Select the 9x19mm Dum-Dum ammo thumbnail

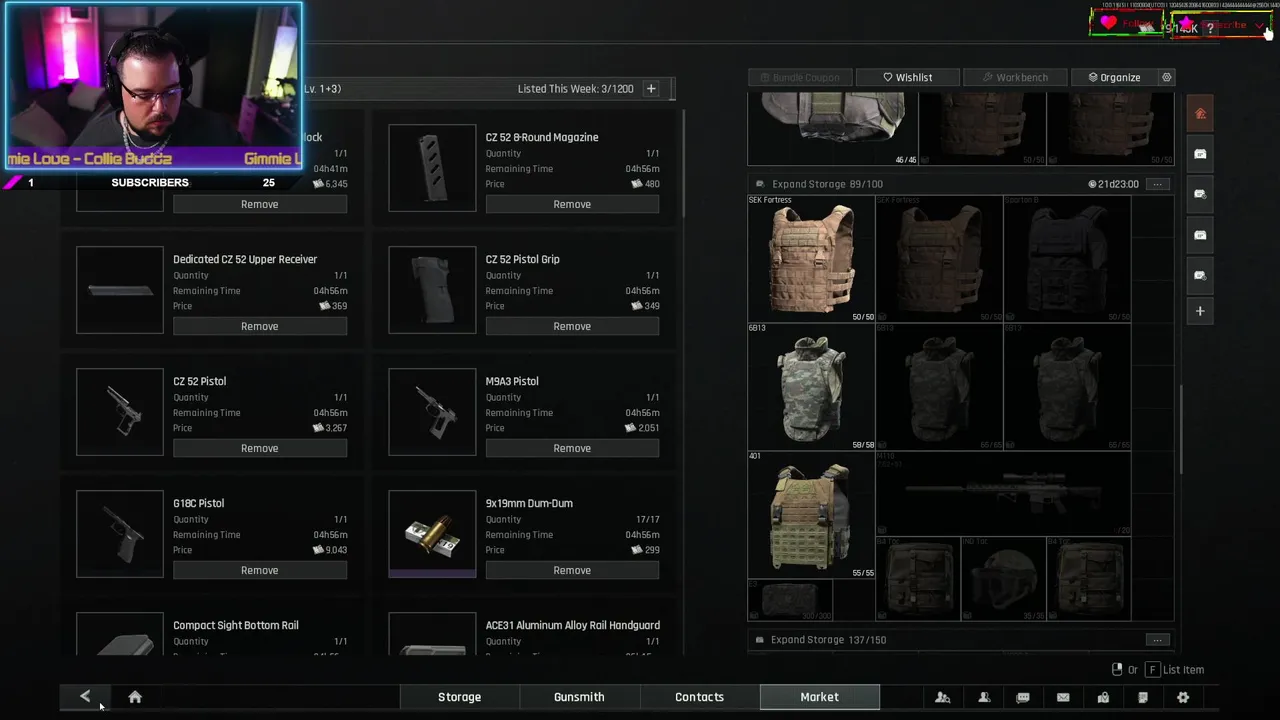[x=432, y=534]
